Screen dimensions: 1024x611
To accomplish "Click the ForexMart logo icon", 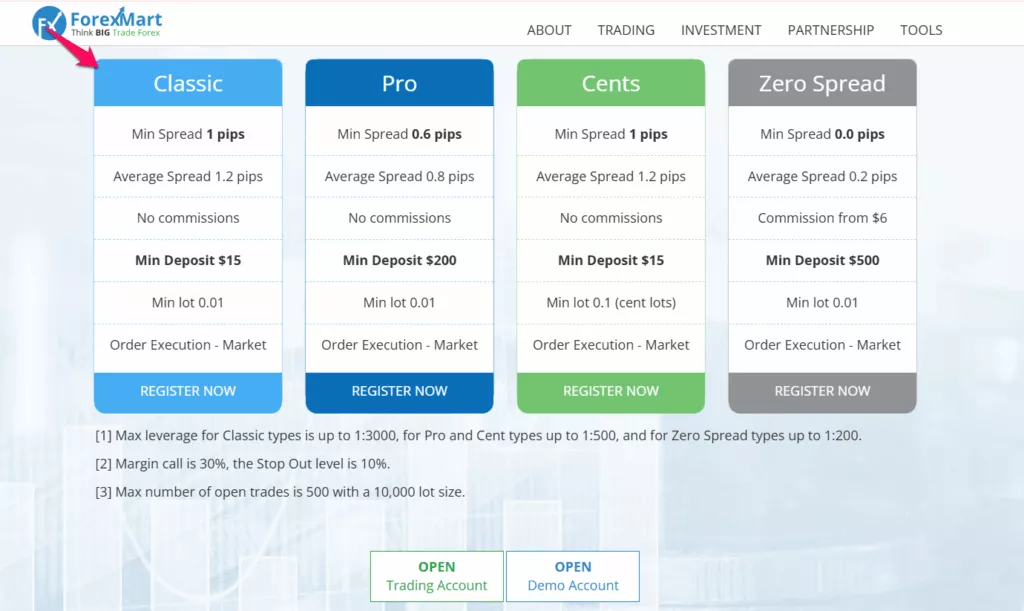I will (48, 23).
